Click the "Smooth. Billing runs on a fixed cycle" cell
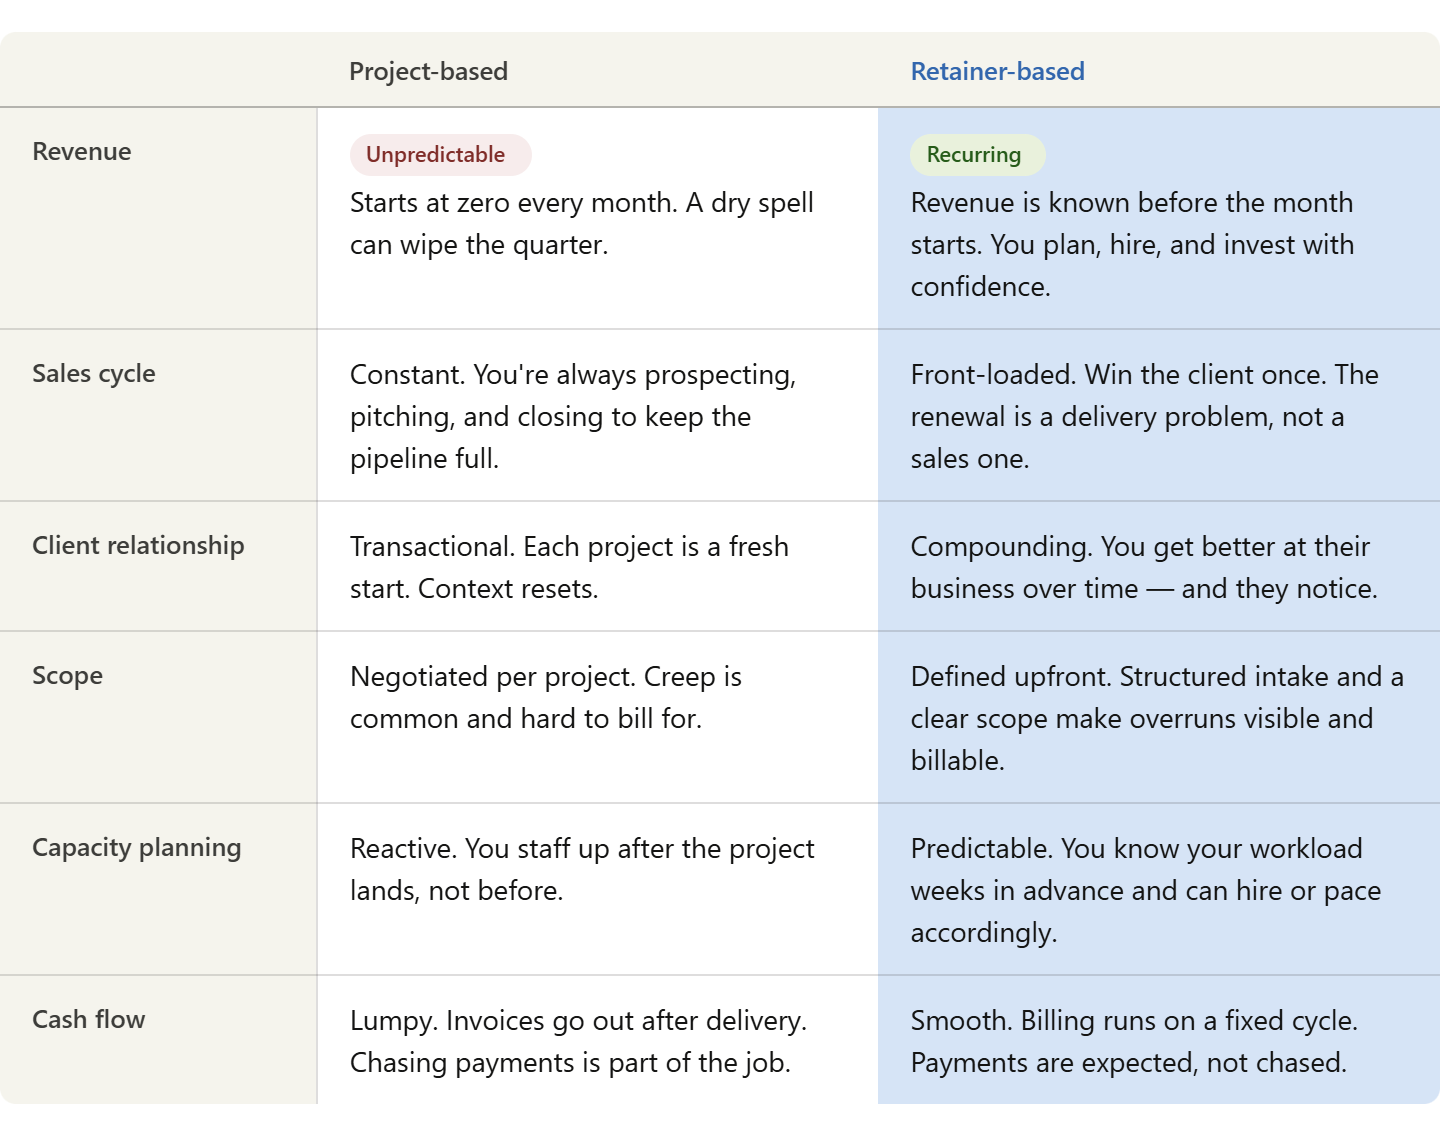The height and width of the screenshot is (1132, 1440). point(1133,1041)
